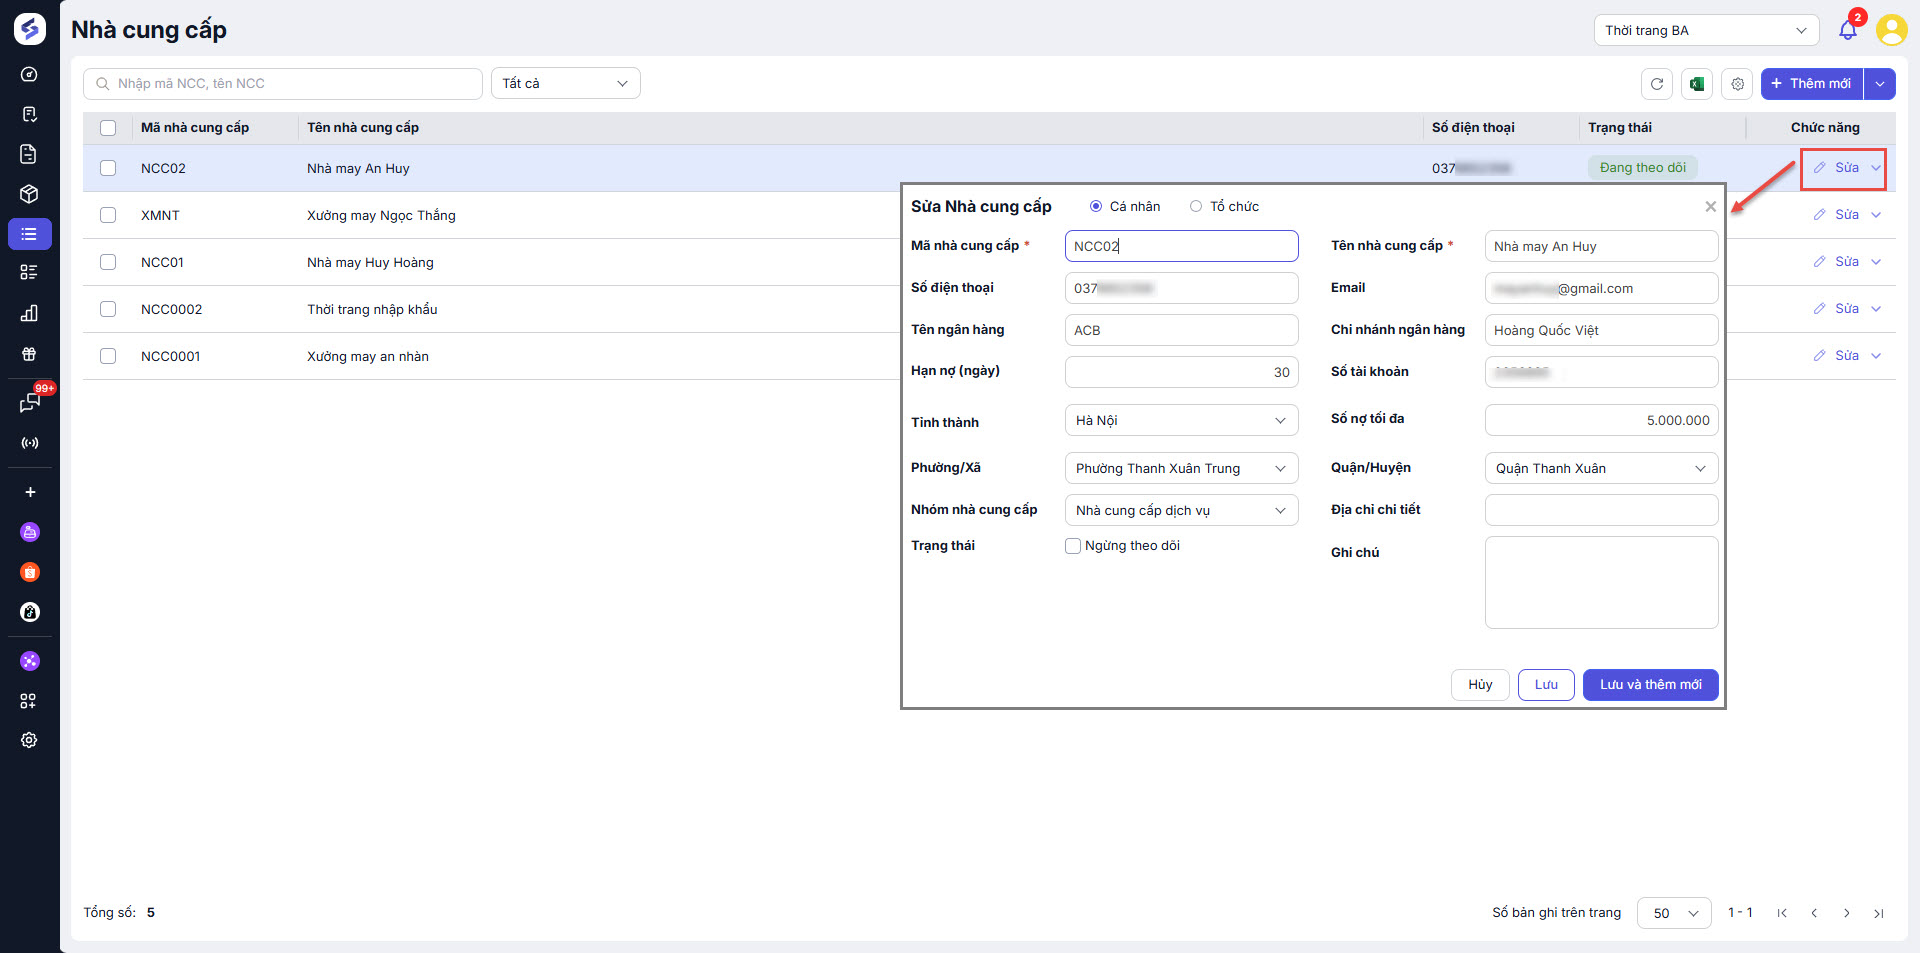Open the Nhóm nhà cung cấp dropdown

(1181, 511)
